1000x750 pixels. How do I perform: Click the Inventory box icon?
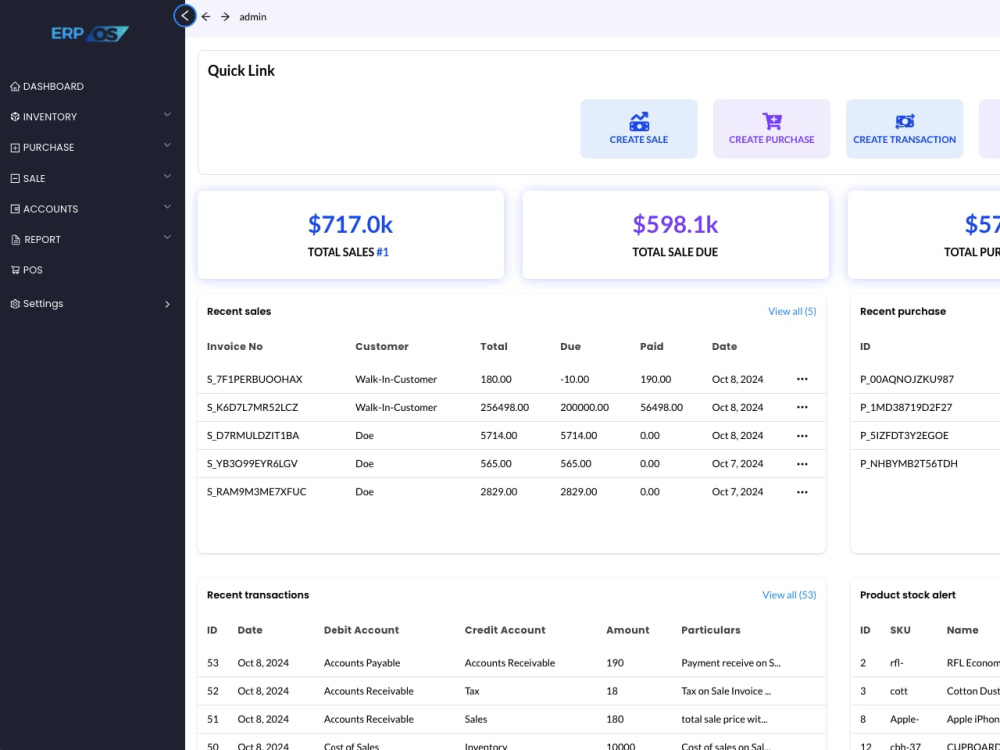coord(15,117)
